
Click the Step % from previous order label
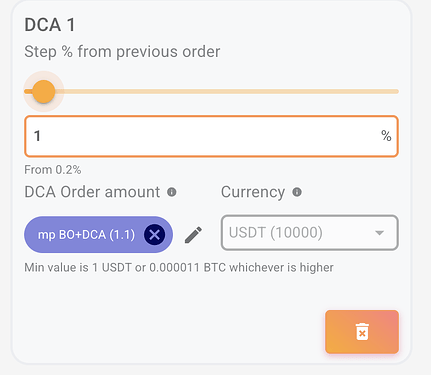[122, 52]
